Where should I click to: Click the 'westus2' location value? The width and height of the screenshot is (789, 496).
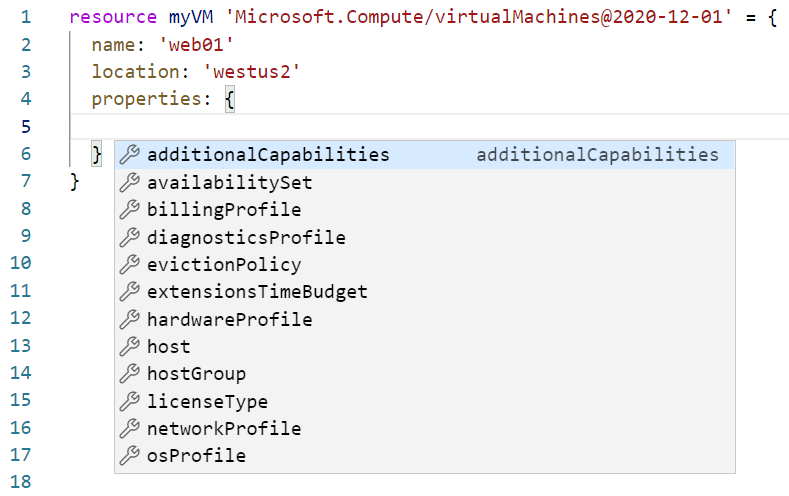point(251,72)
